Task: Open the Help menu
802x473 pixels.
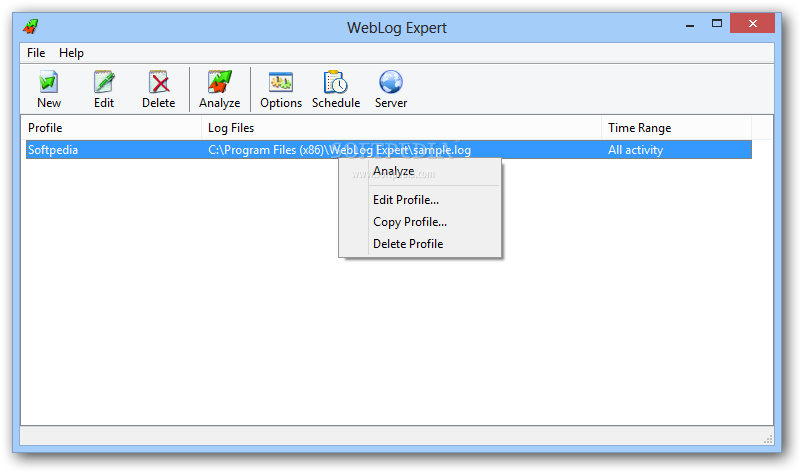Action: point(71,53)
